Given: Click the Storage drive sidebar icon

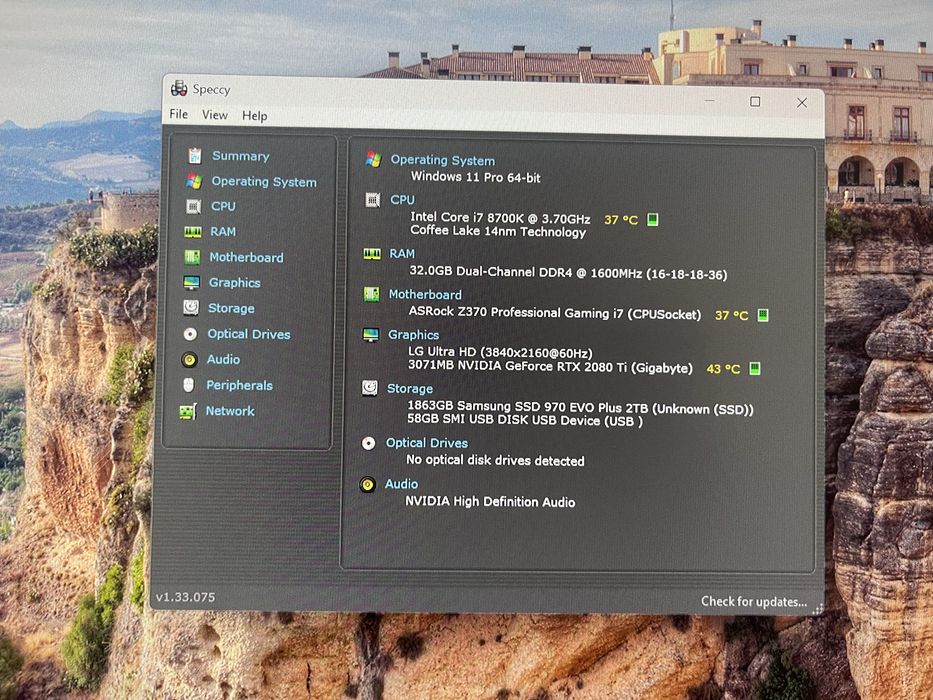Looking at the screenshot, I should 191,308.
